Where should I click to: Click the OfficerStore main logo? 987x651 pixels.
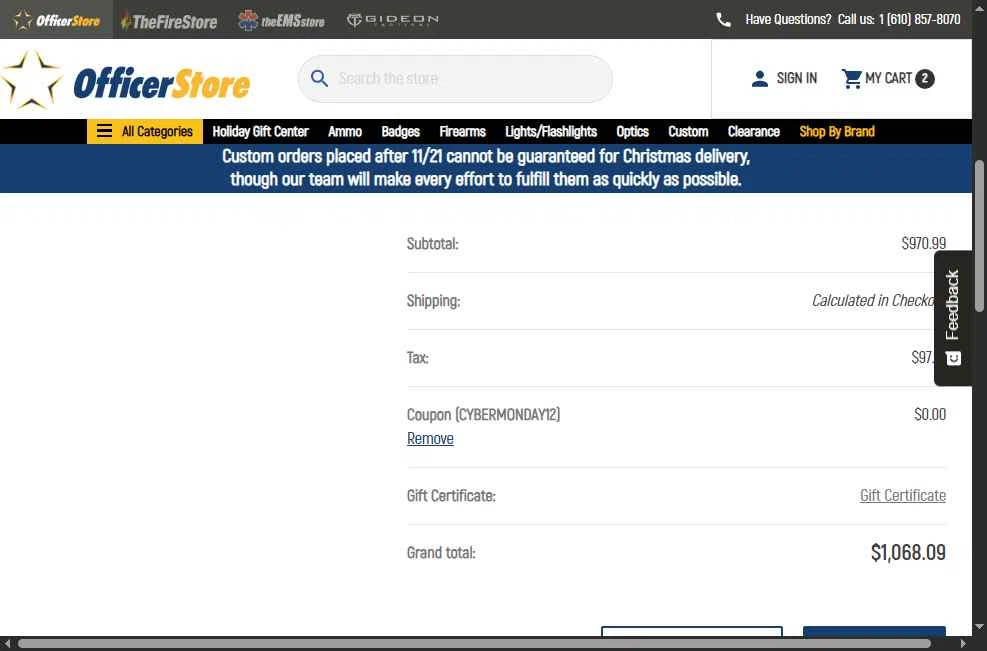click(x=125, y=79)
